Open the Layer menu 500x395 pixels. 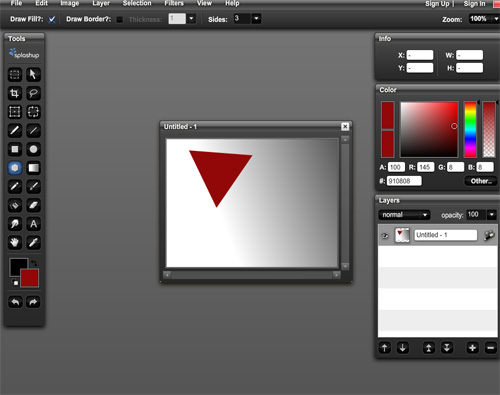(101, 3)
